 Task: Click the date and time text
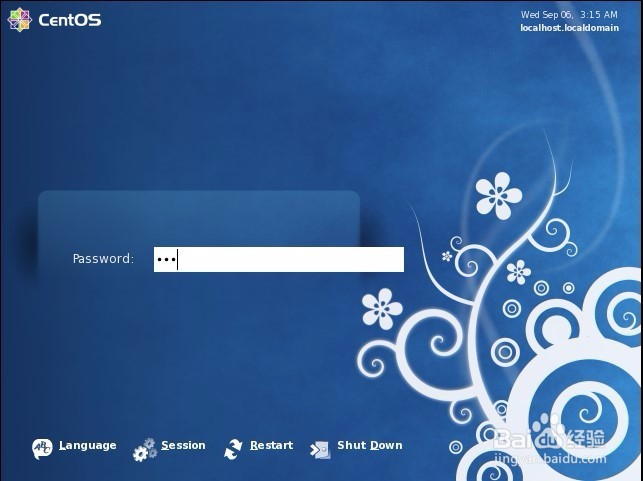pyautogui.click(x=569, y=15)
